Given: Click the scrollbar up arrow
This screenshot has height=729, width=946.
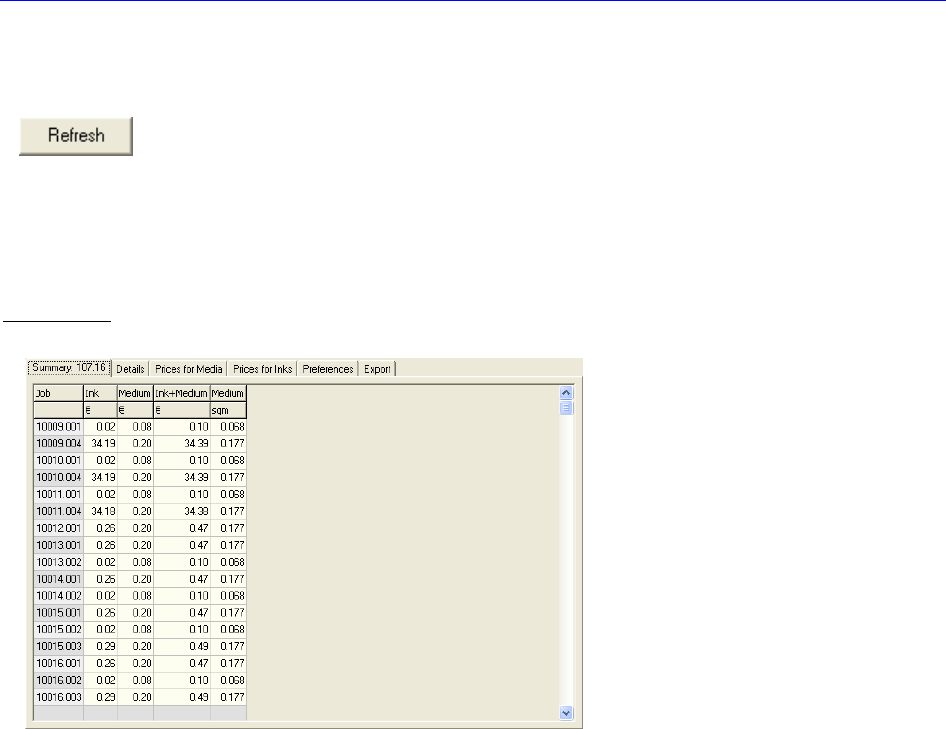Looking at the screenshot, I should pos(566,393).
